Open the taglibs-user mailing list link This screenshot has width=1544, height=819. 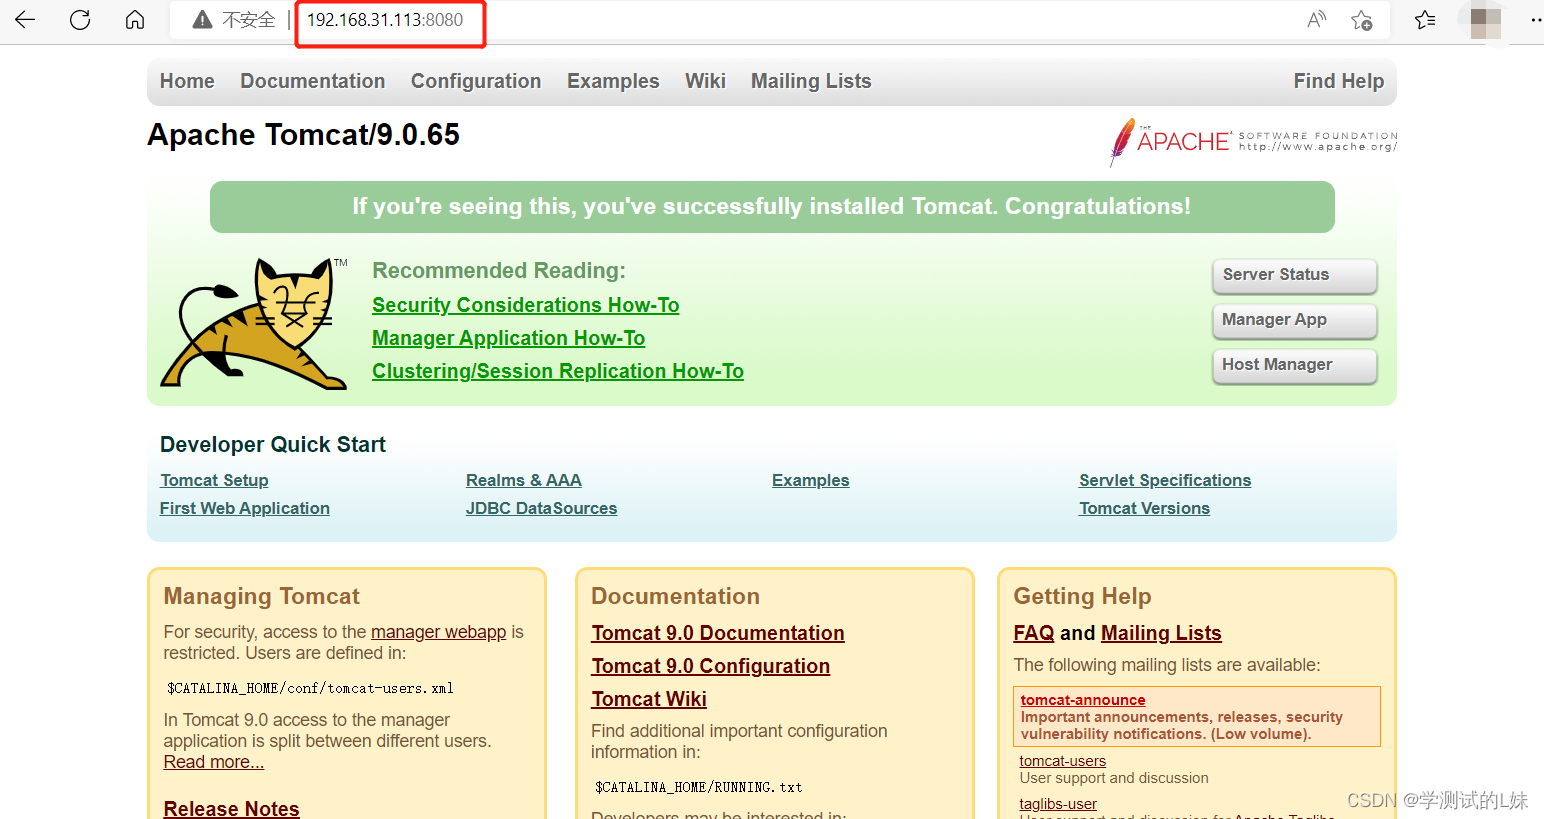(x=1058, y=804)
